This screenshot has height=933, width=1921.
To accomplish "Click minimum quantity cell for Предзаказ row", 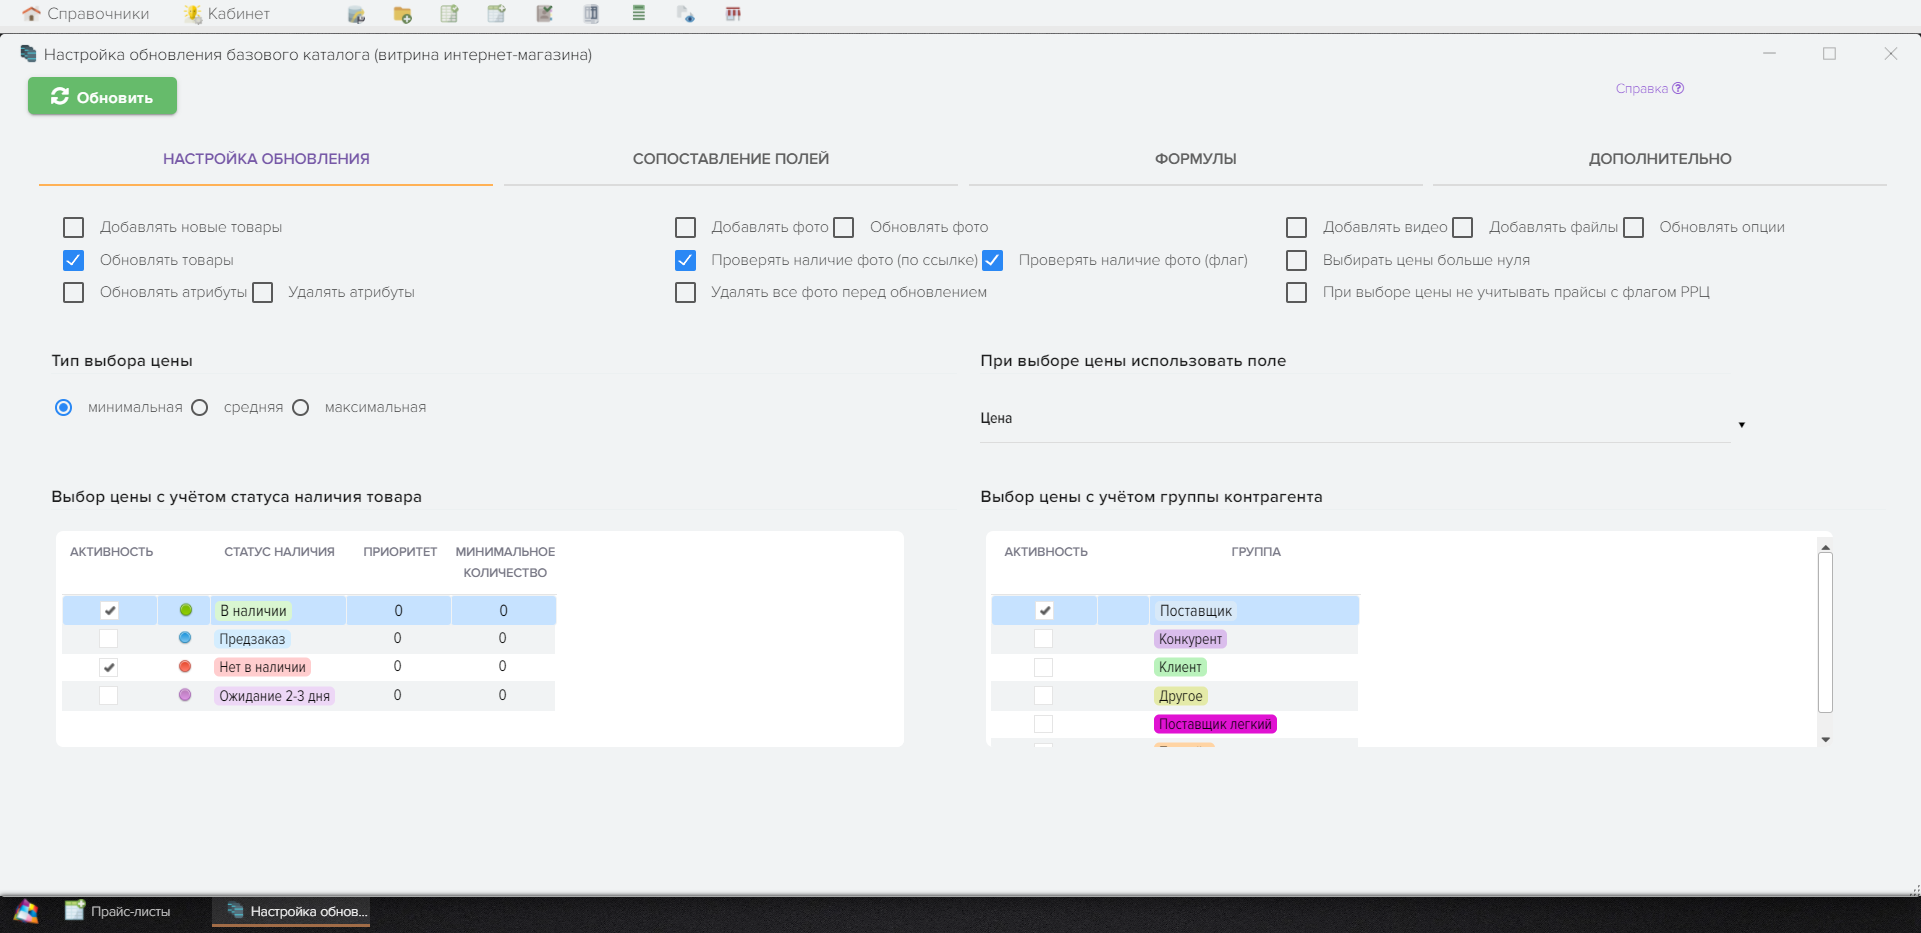I will point(503,638).
